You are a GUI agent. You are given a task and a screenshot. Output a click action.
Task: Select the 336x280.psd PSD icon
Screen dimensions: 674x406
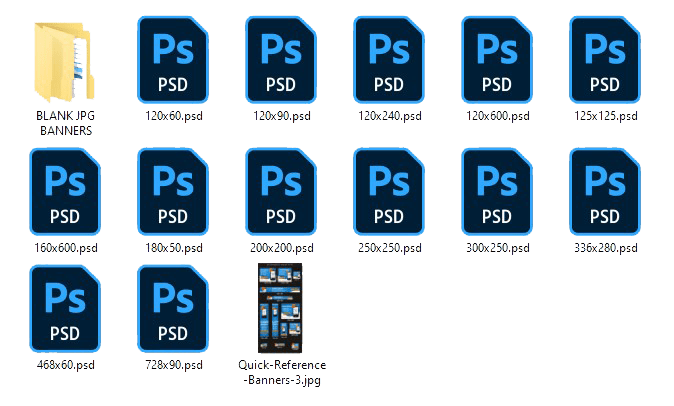(605, 192)
